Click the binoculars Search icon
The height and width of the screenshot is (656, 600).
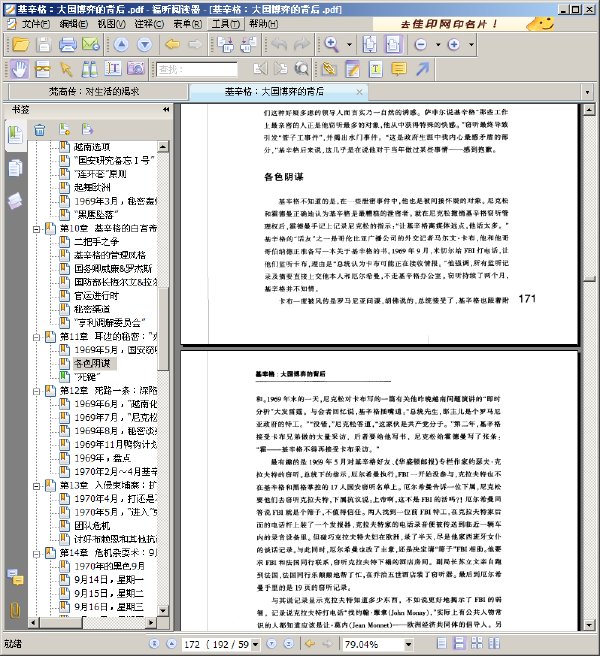[x=89, y=69]
